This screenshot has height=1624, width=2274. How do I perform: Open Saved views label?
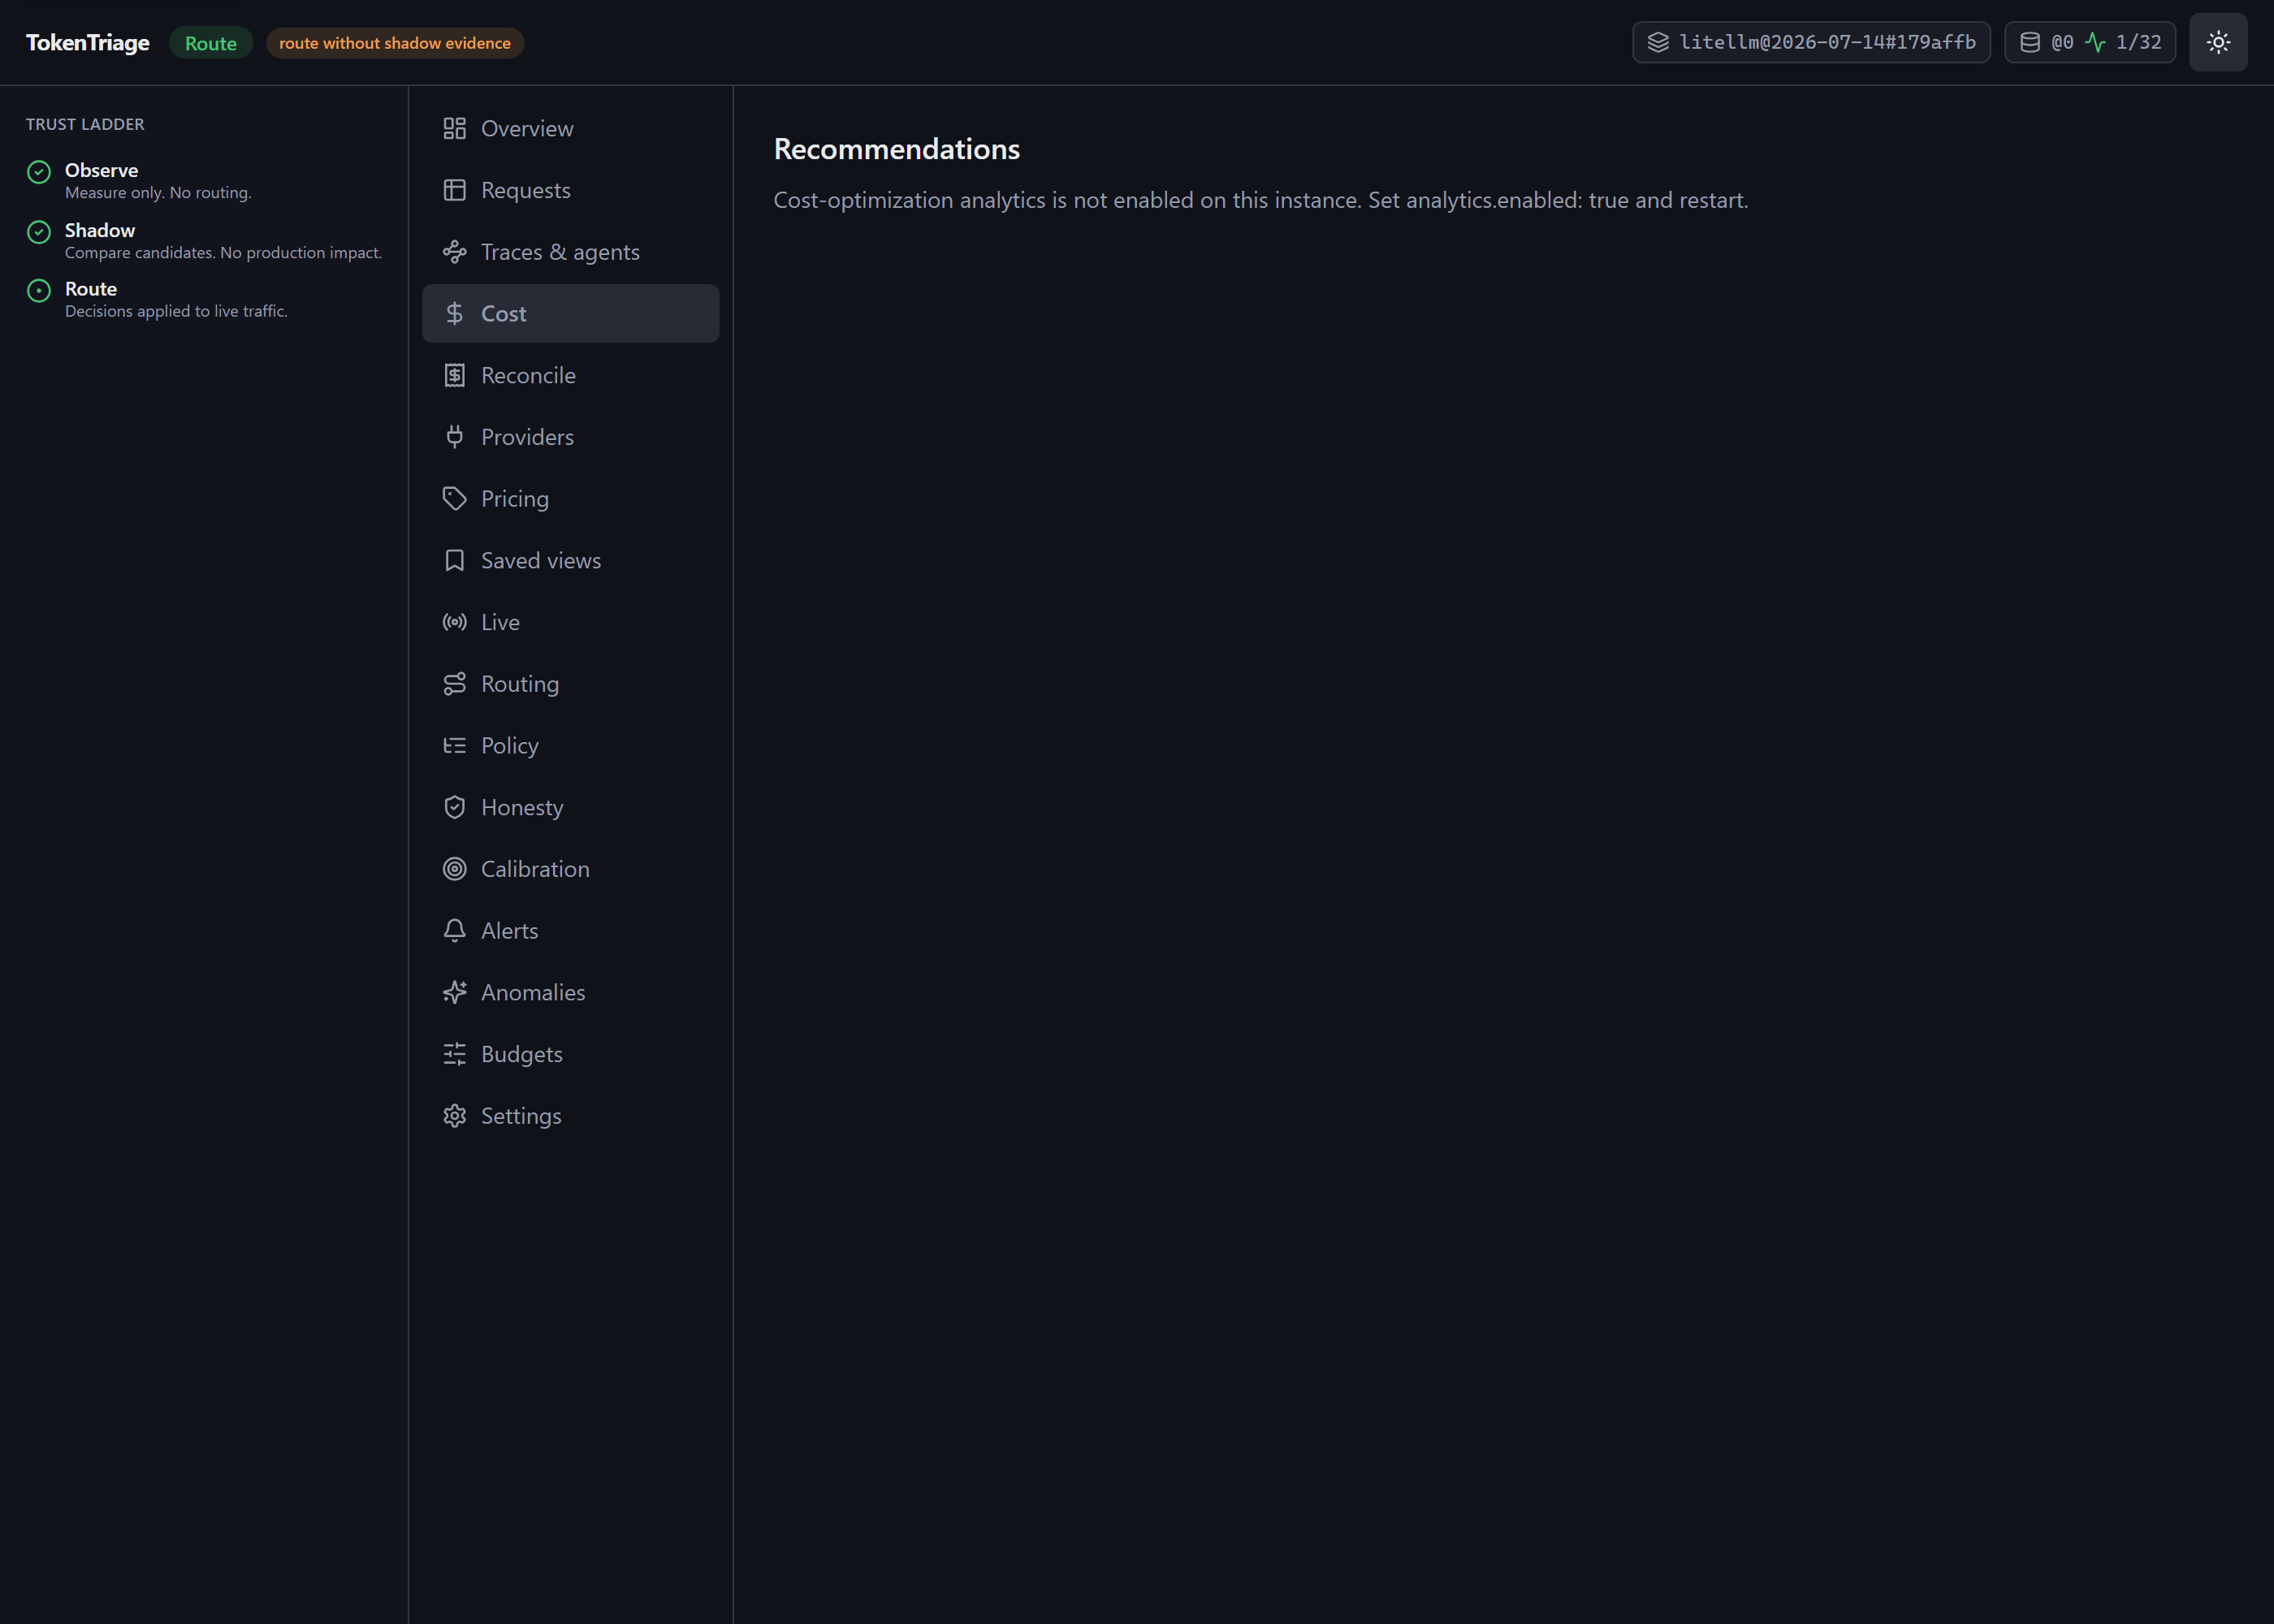tap(541, 560)
